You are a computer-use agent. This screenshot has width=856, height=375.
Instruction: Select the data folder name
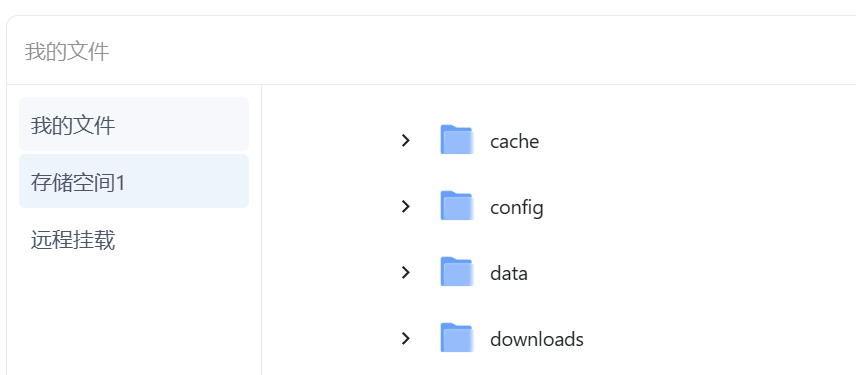pos(509,273)
